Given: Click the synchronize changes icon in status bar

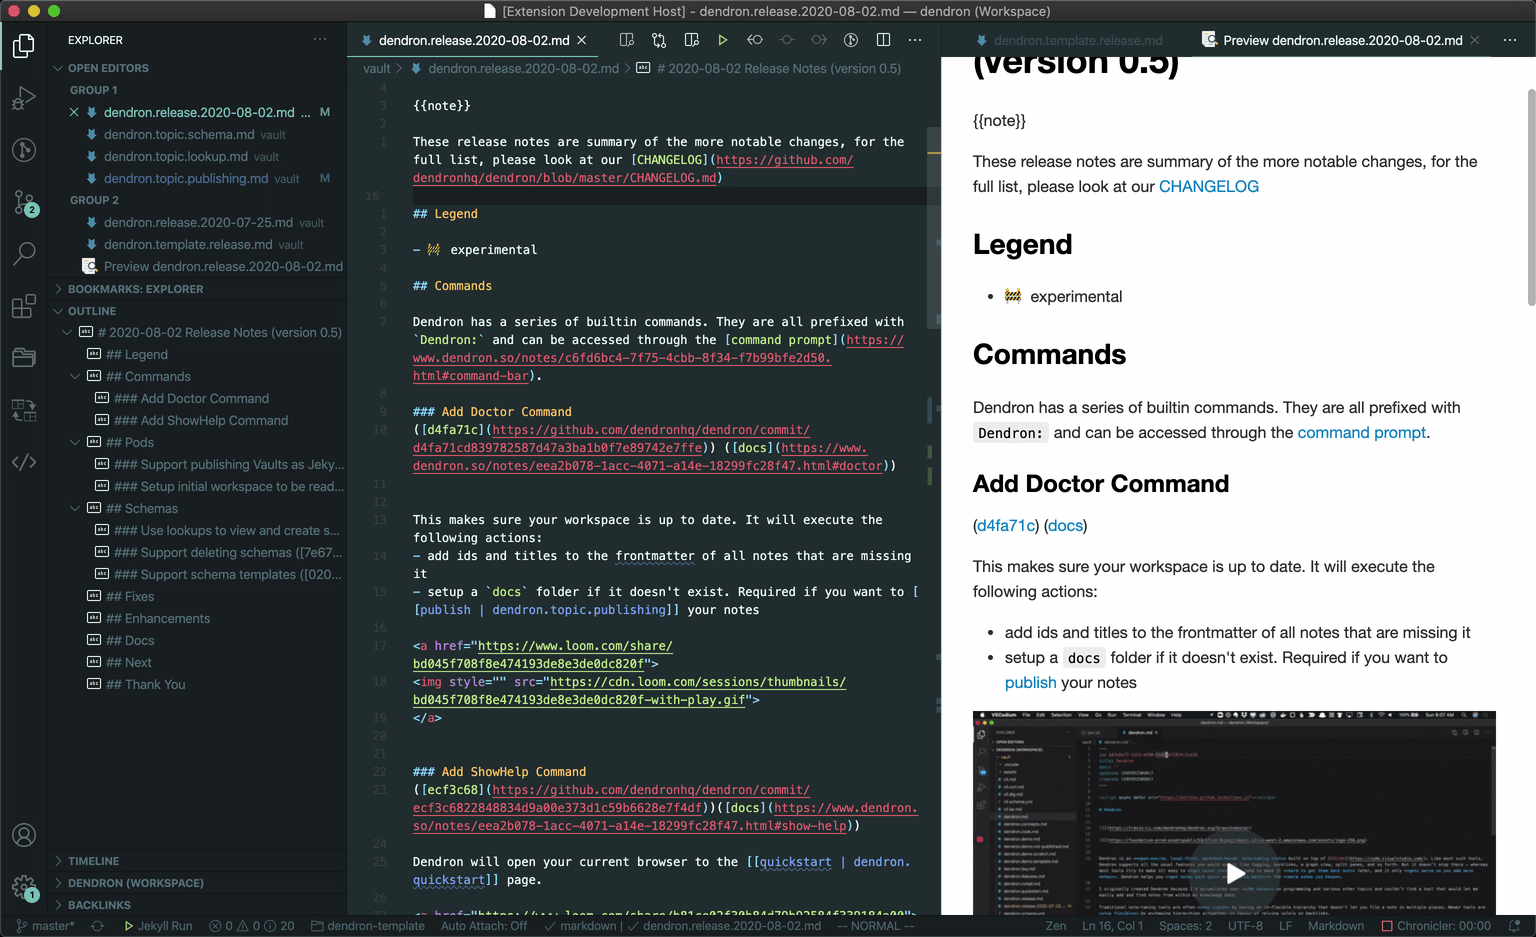Looking at the screenshot, I should click(x=97, y=926).
